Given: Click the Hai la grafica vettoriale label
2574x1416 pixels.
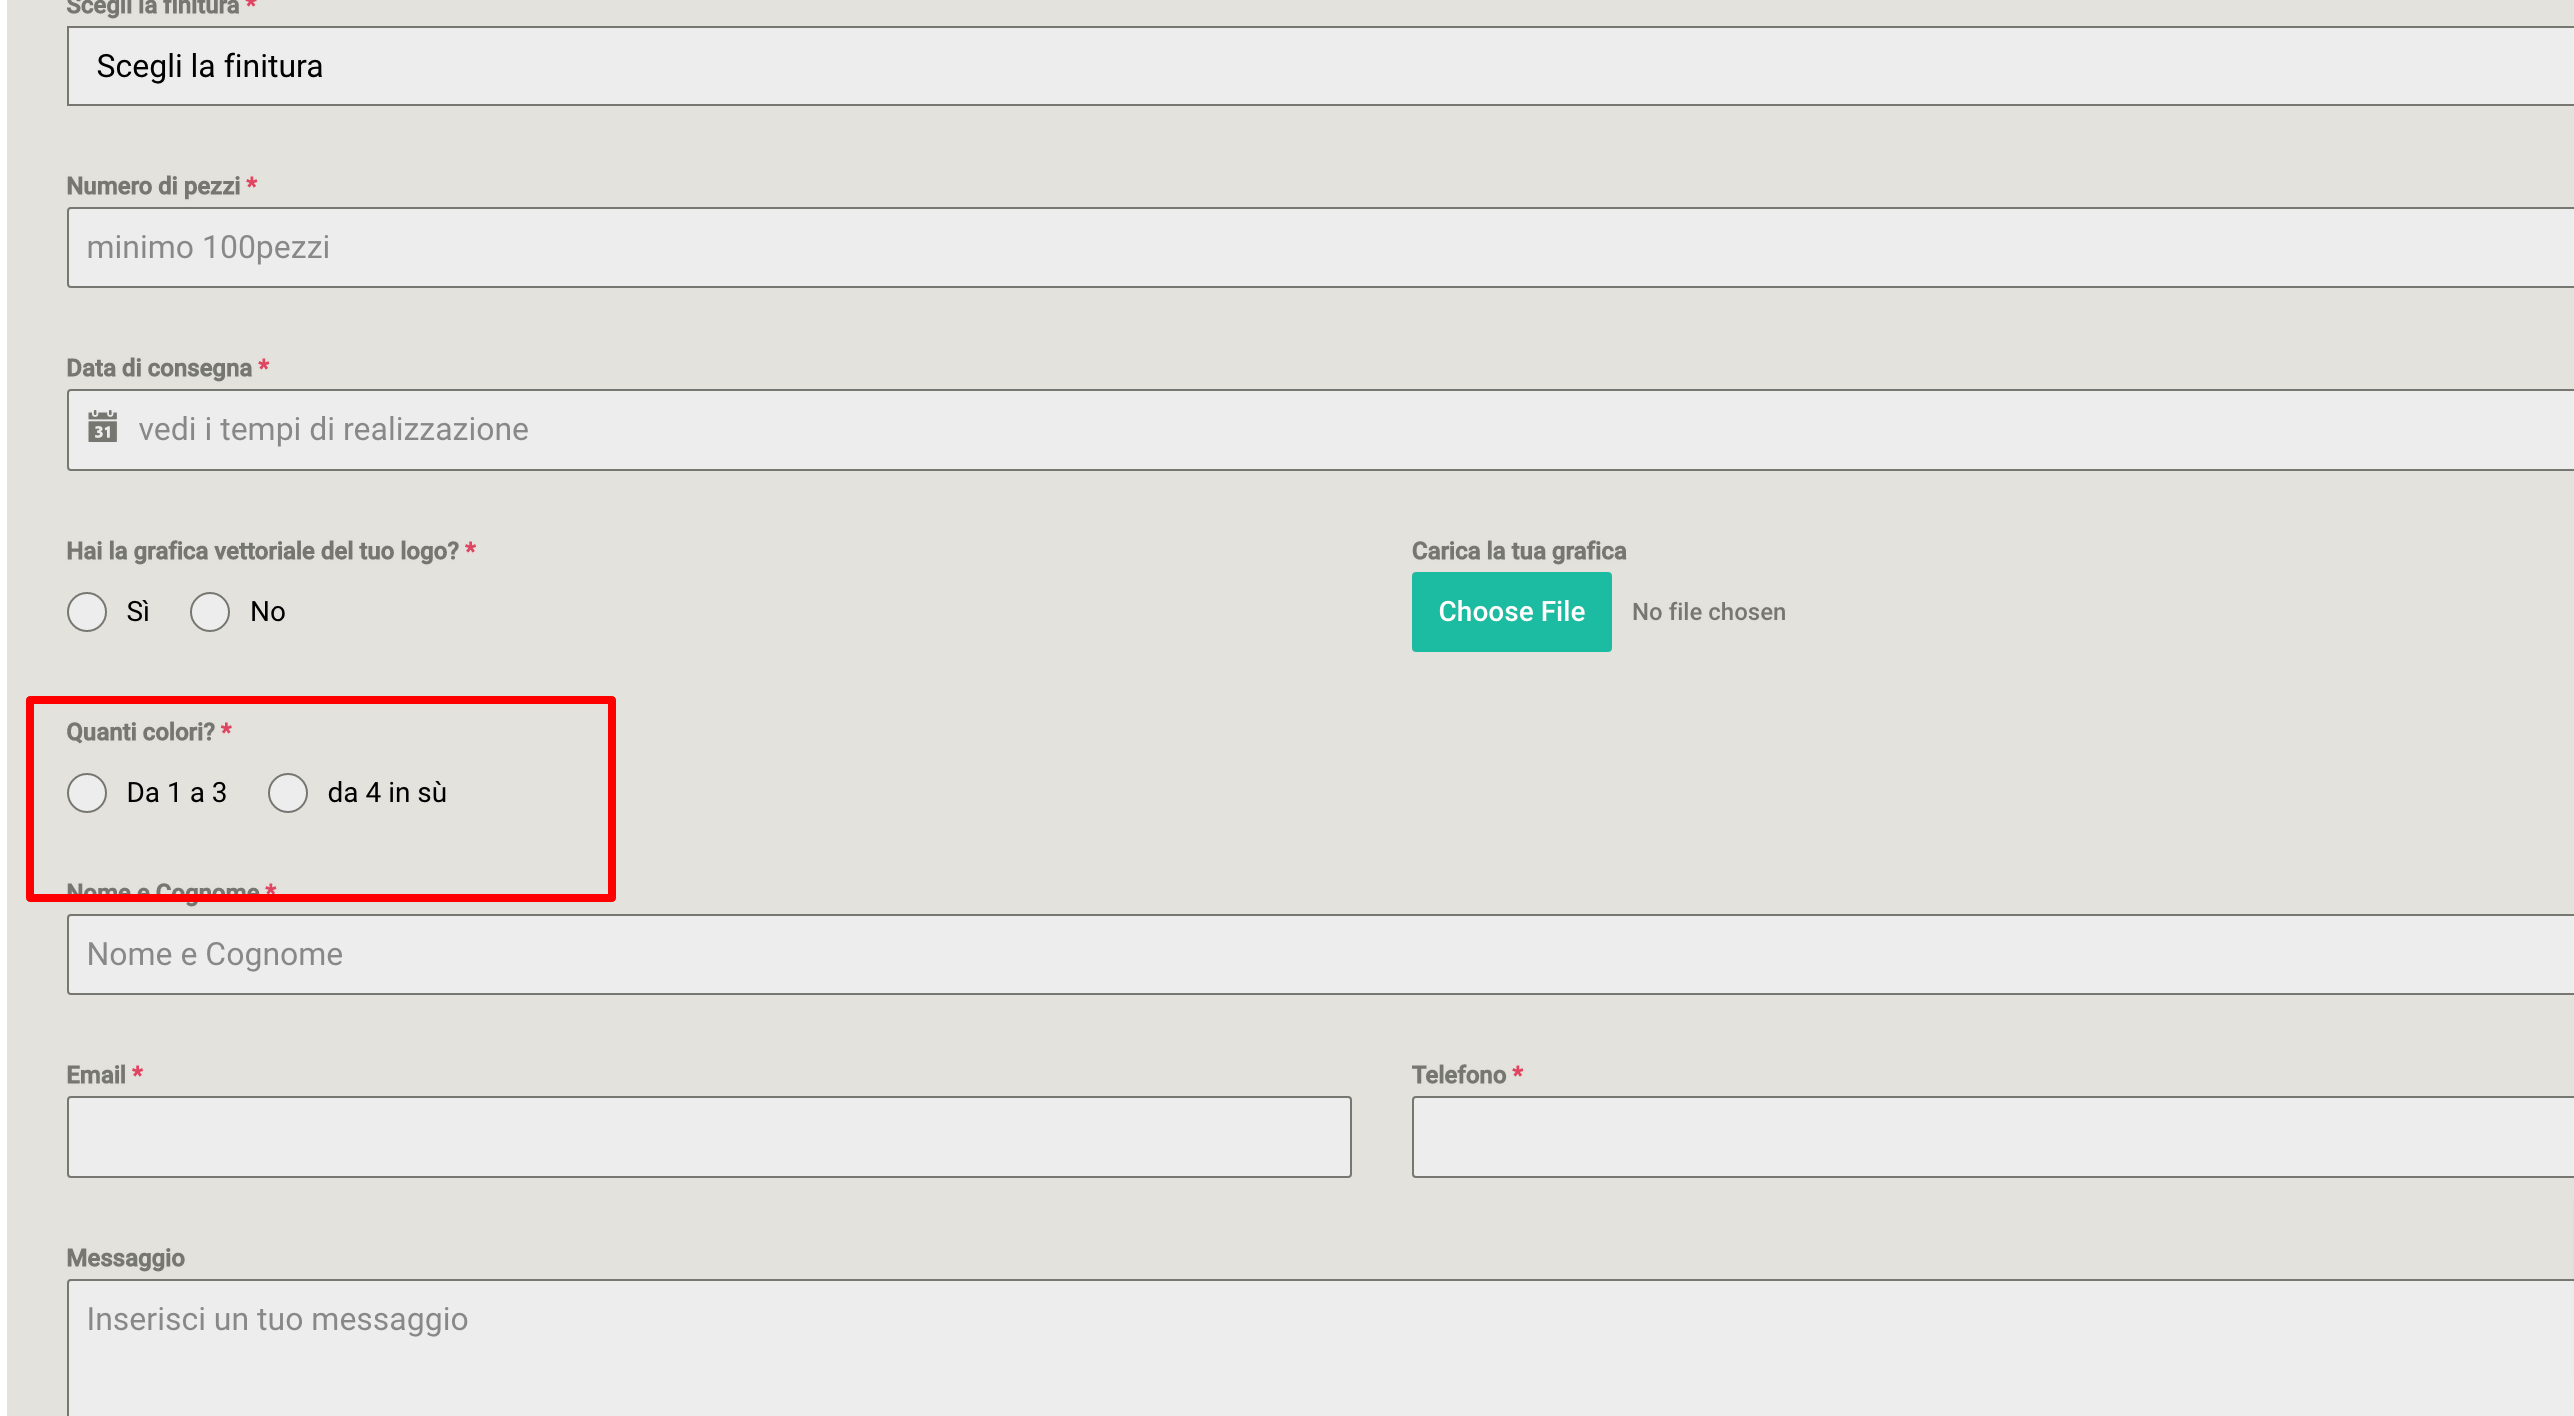Looking at the screenshot, I should (x=262, y=551).
